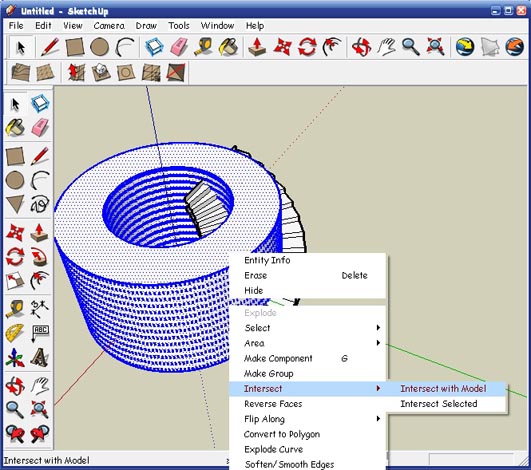The image size is (531, 470).
Task: Open the Camera menu
Action: pos(109,26)
